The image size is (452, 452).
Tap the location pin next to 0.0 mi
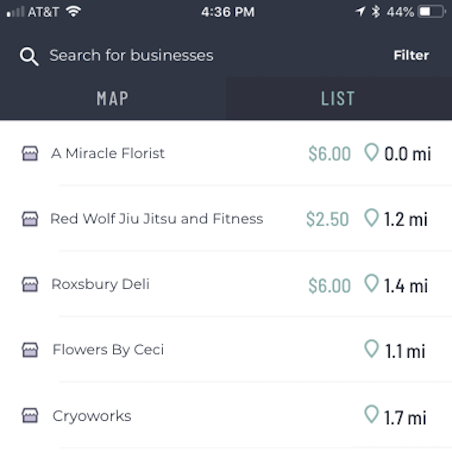[x=371, y=152]
